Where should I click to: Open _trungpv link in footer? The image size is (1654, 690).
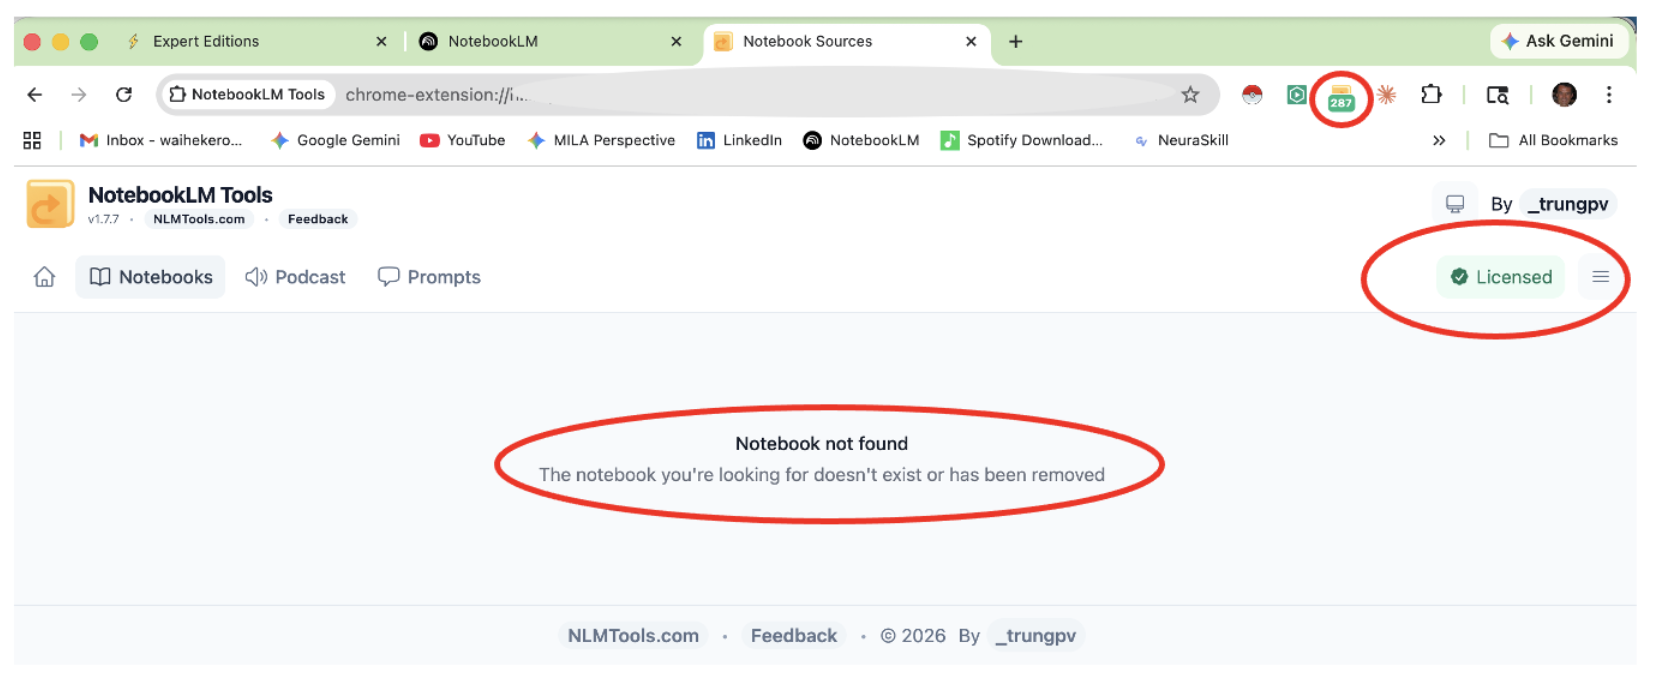(x=1035, y=636)
